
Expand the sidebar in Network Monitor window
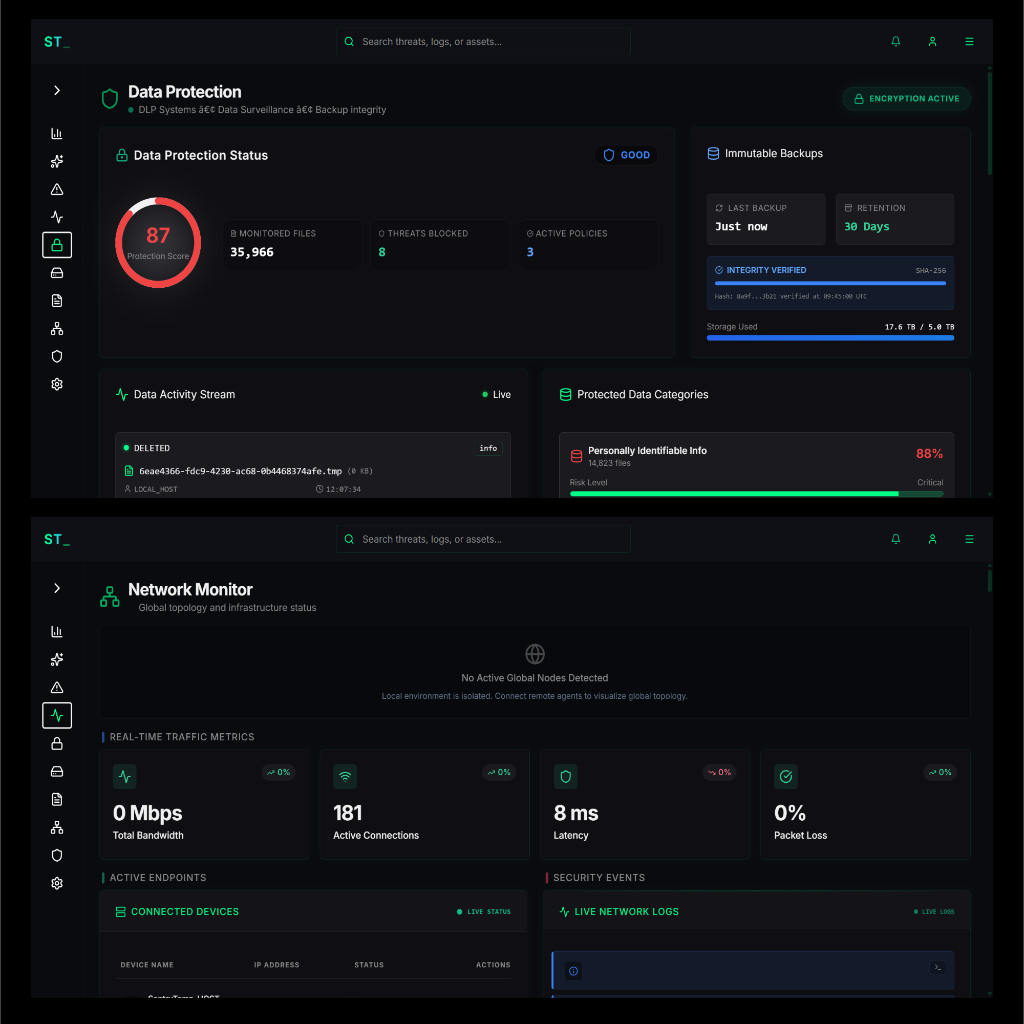point(57,588)
